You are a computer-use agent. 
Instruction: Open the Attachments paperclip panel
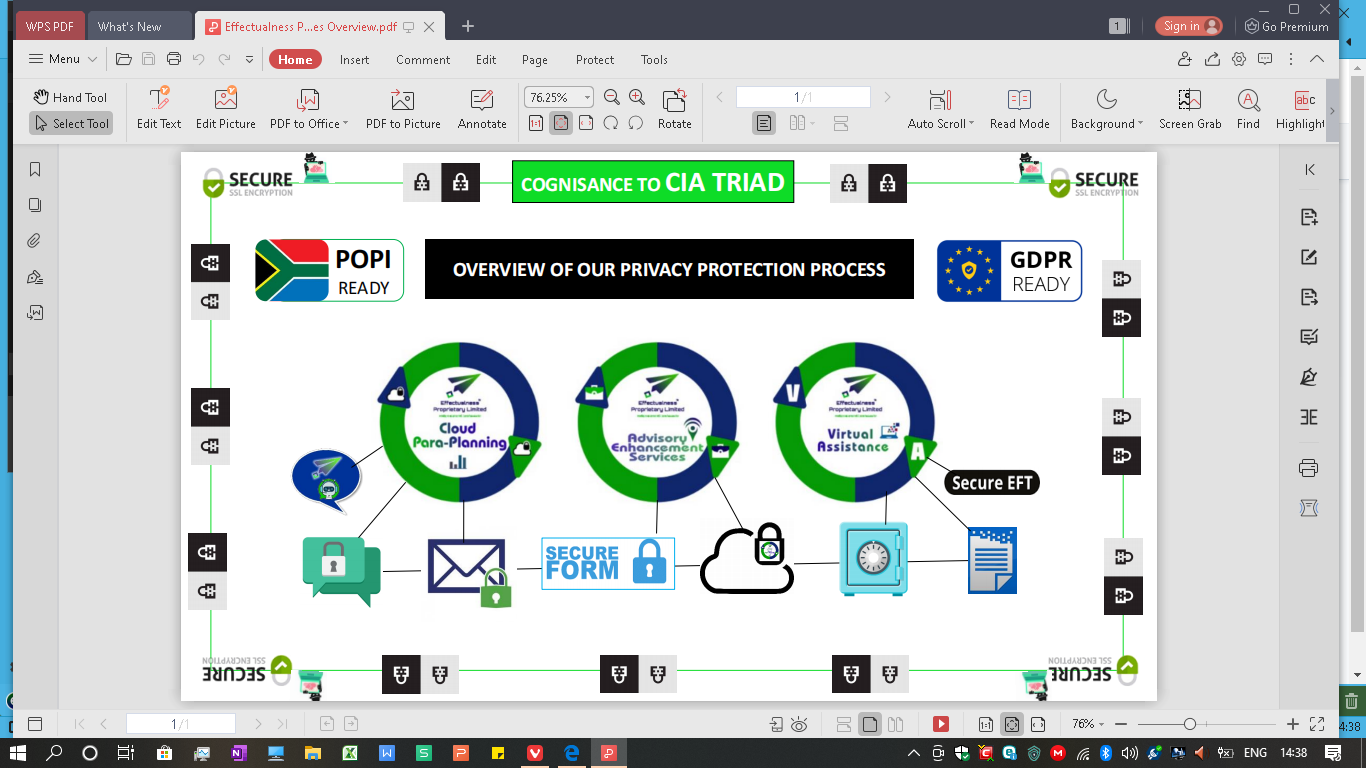point(35,241)
